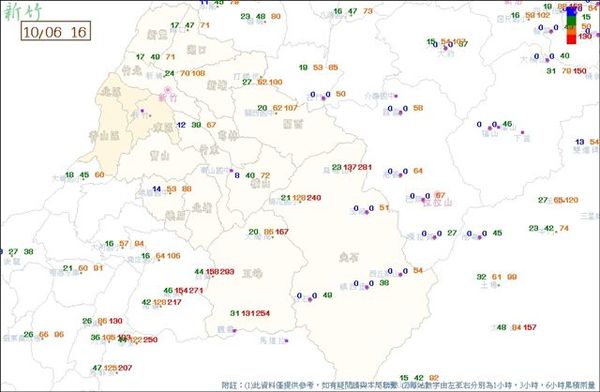The image size is (600, 392).
Task: Select the rainfall value "217"
Action: pyautogui.click(x=174, y=302)
